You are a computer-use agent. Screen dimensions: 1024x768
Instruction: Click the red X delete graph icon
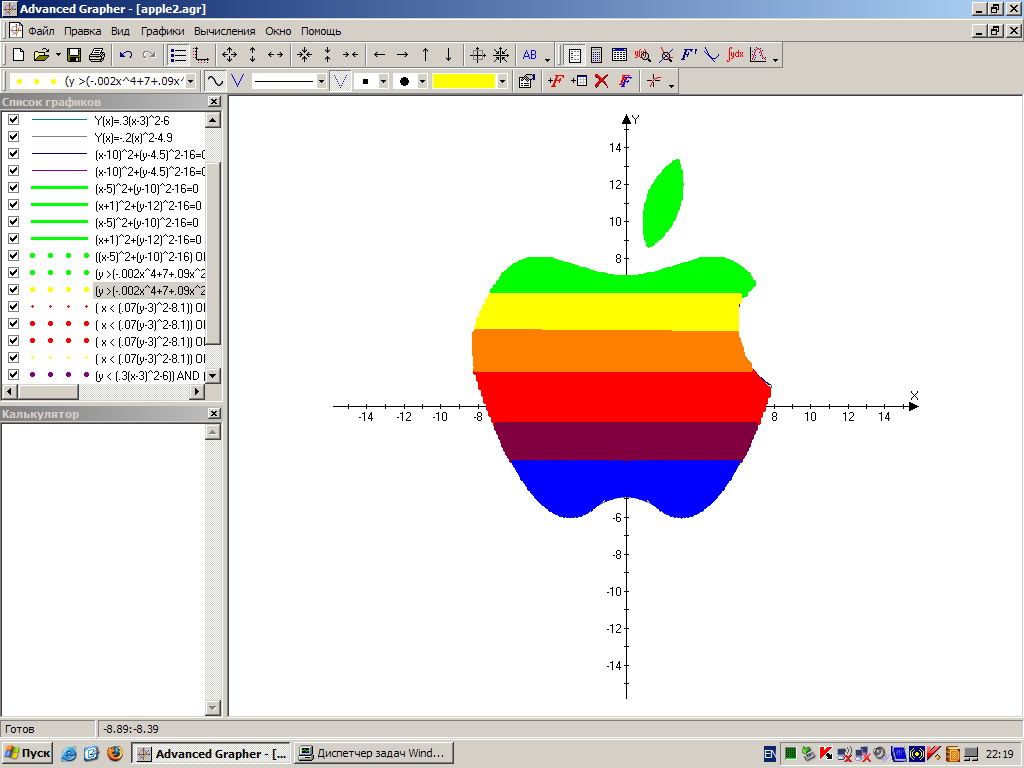pyautogui.click(x=601, y=81)
